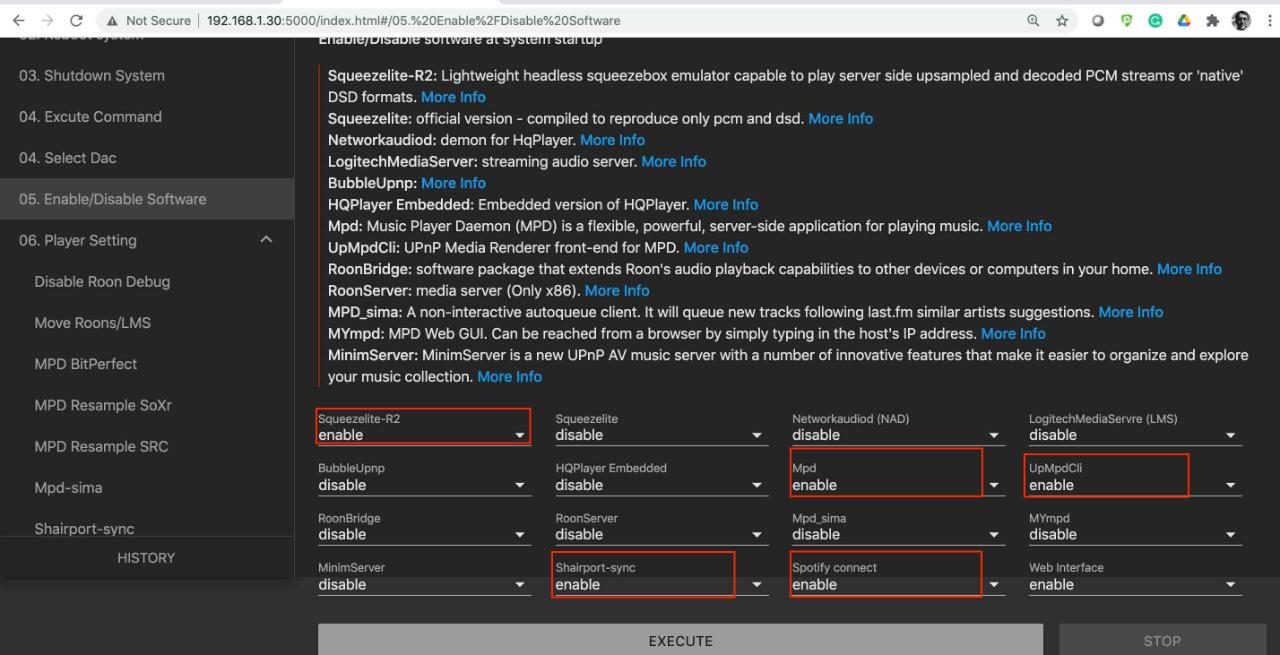Open the RoonBridge dropdown
The width and height of the screenshot is (1280, 655).
[x=423, y=534]
